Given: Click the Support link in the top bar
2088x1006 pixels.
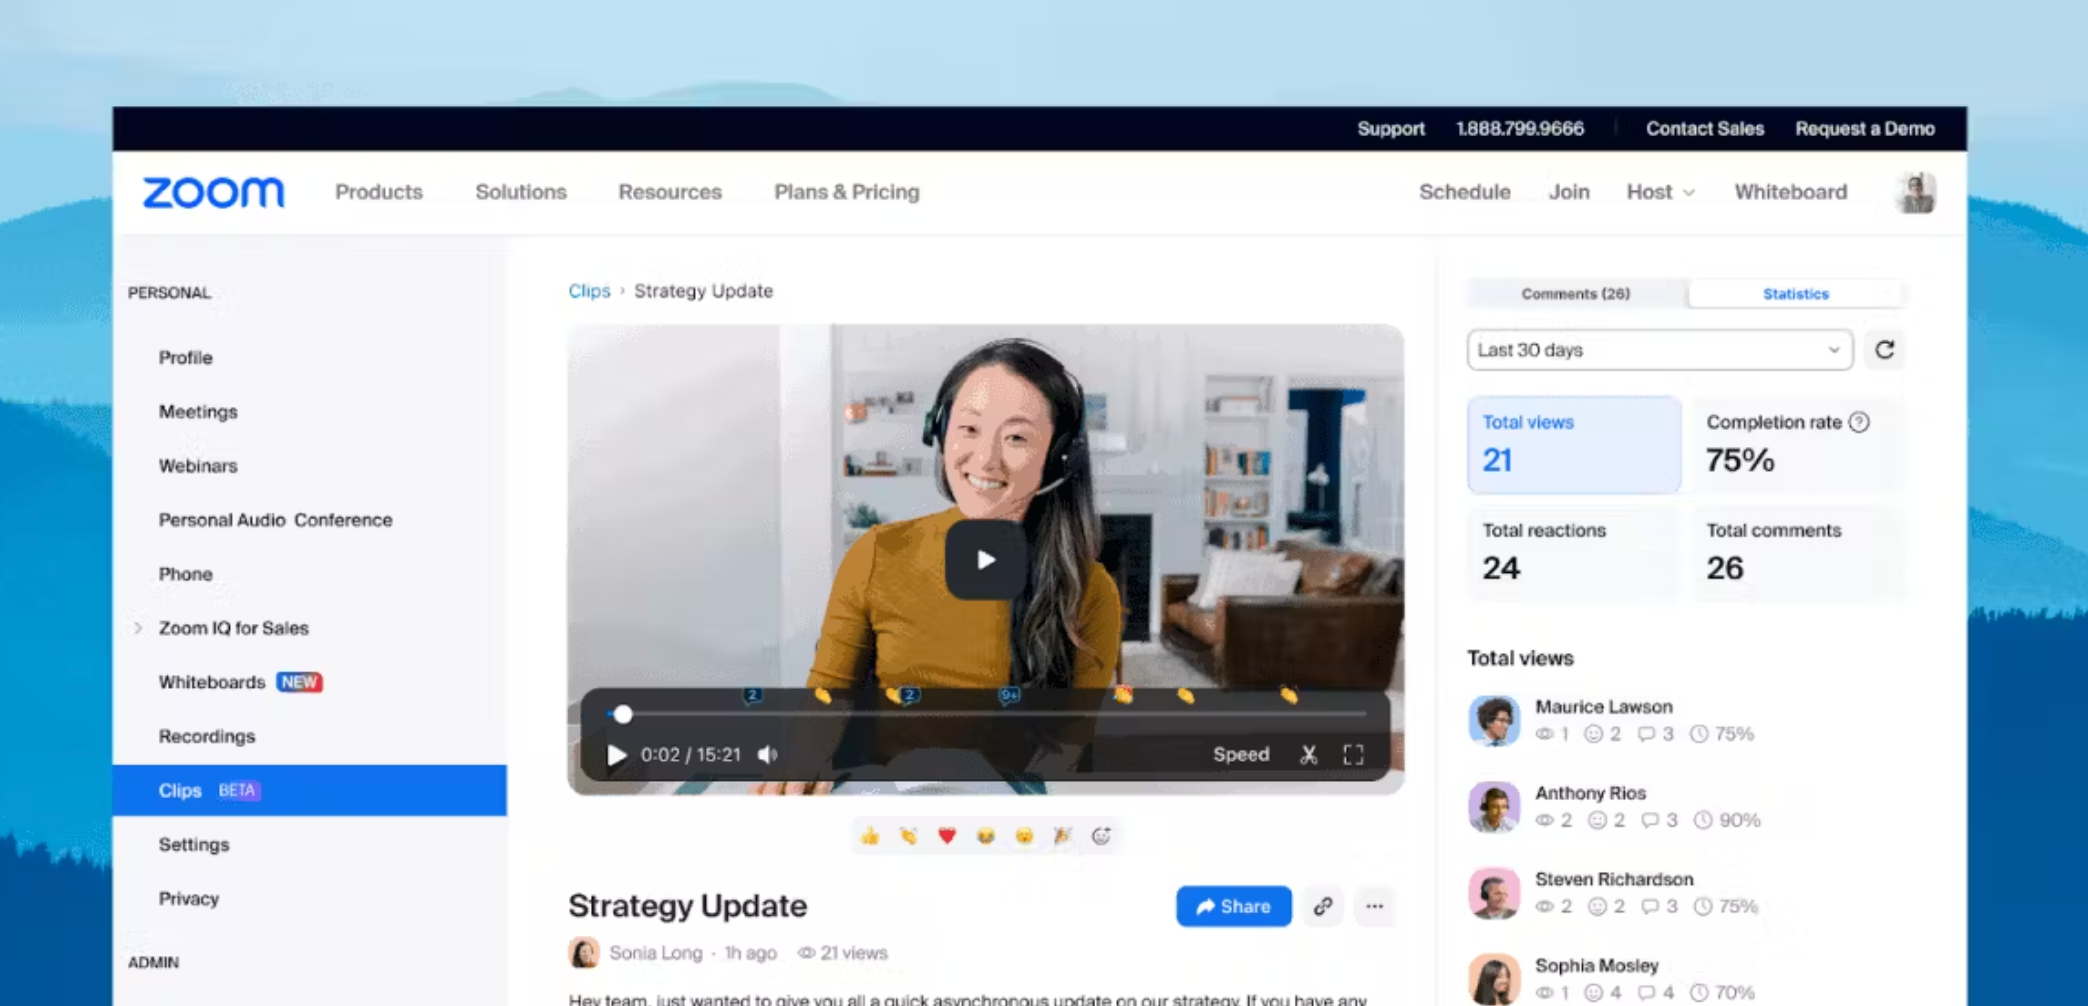Looking at the screenshot, I should [x=1391, y=129].
